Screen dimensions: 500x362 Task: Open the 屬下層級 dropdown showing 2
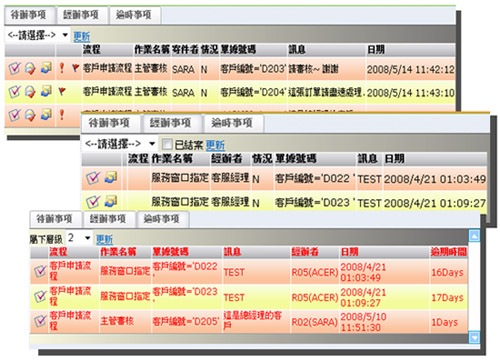(x=79, y=238)
